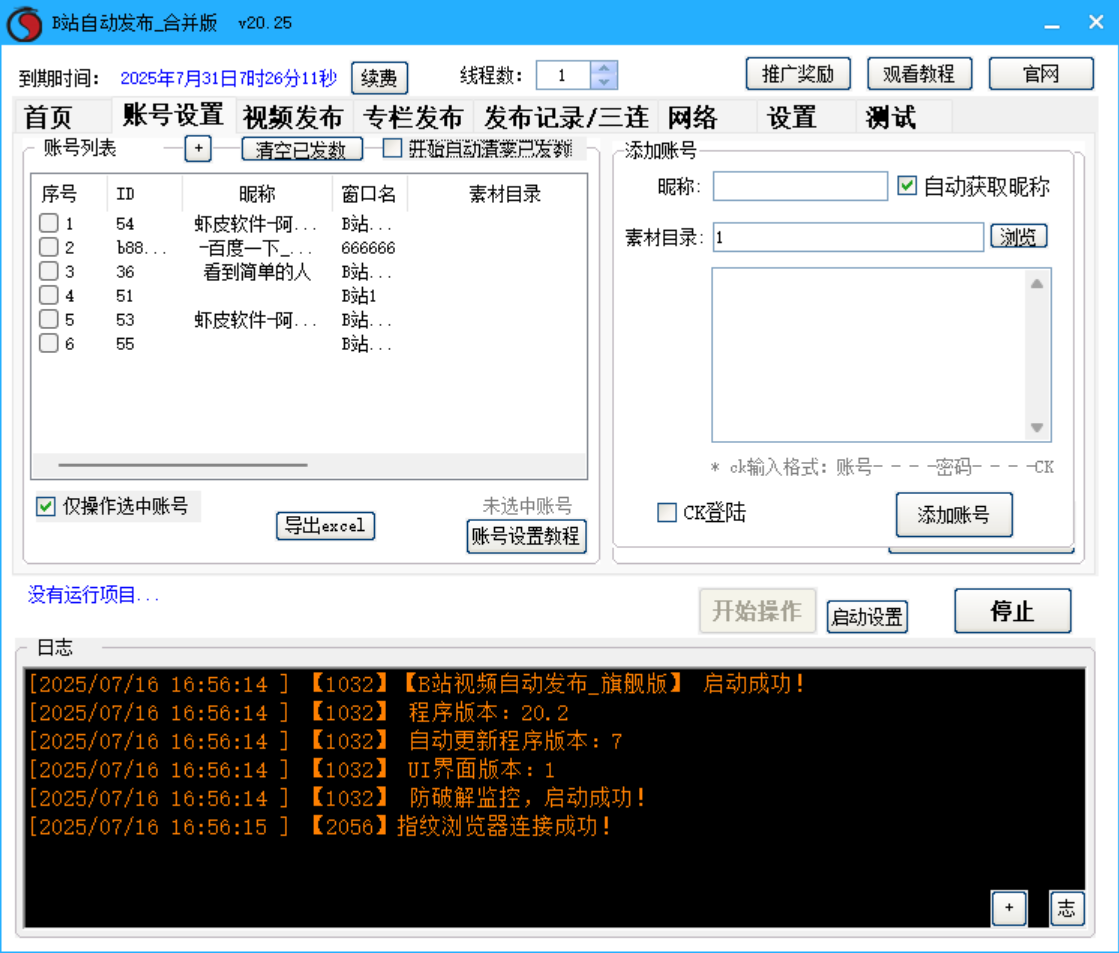Click the 窗口名 column header

[368, 193]
